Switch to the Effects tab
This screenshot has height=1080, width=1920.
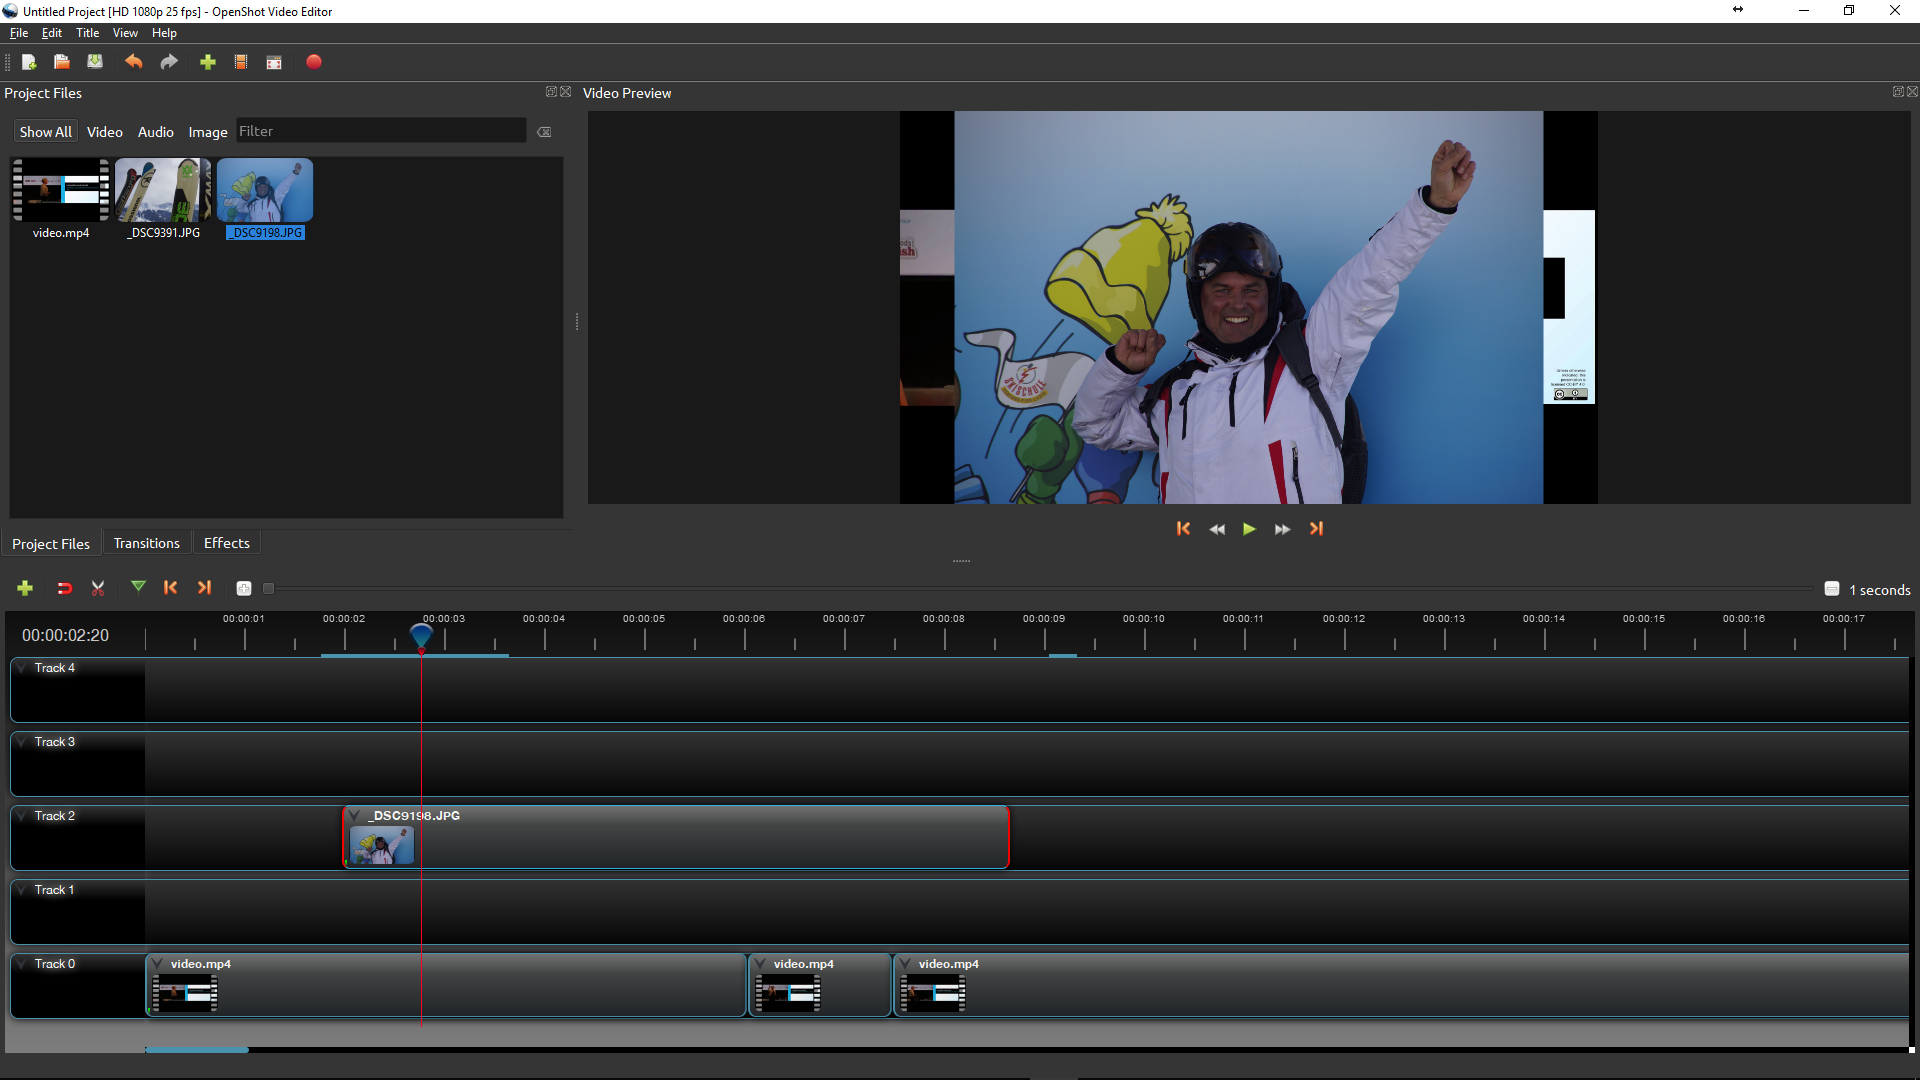[x=225, y=542]
